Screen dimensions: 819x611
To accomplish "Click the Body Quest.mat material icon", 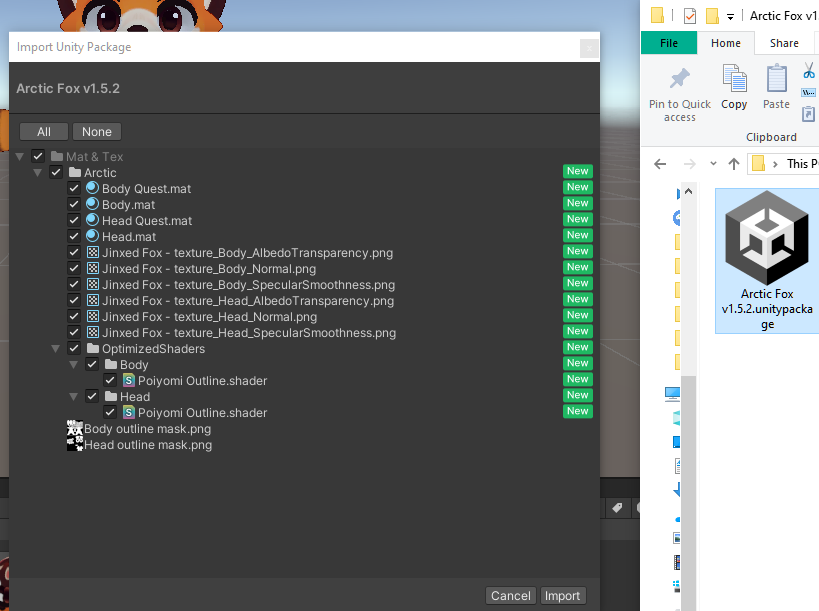I will click(x=92, y=188).
